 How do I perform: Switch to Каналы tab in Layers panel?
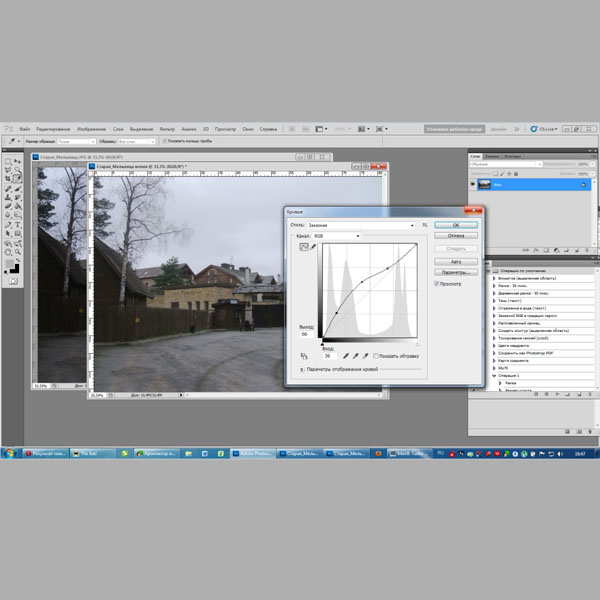492,156
